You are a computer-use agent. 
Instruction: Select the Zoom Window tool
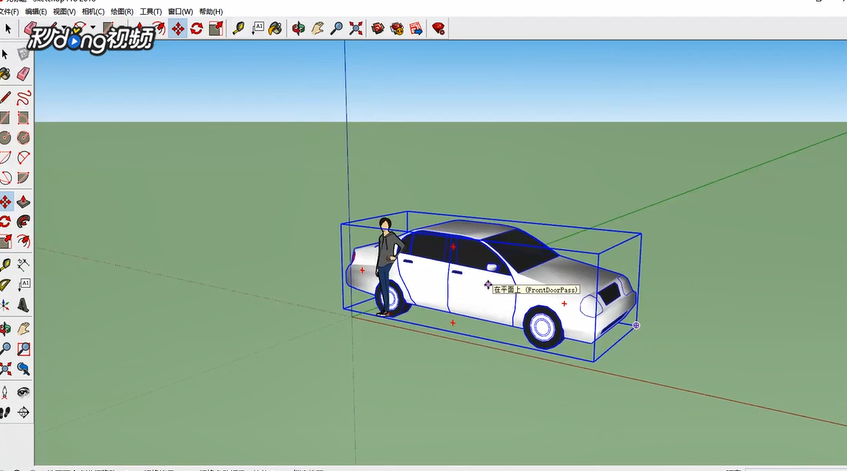tap(23, 348)
